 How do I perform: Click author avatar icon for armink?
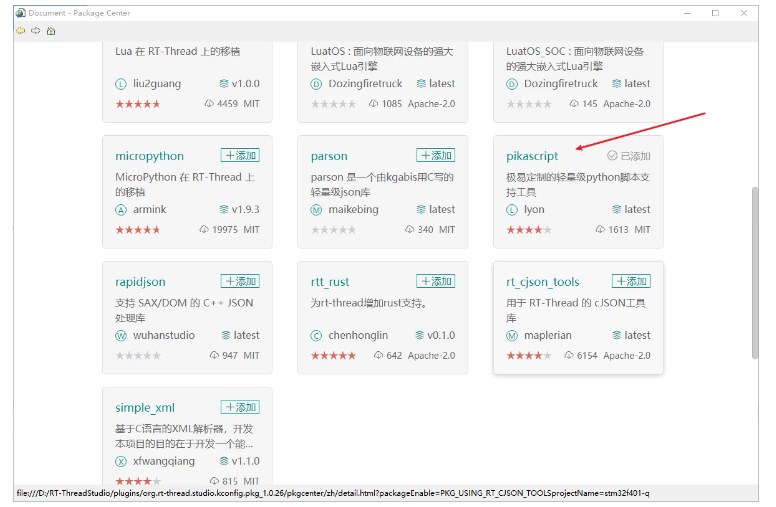click(121, 210)
